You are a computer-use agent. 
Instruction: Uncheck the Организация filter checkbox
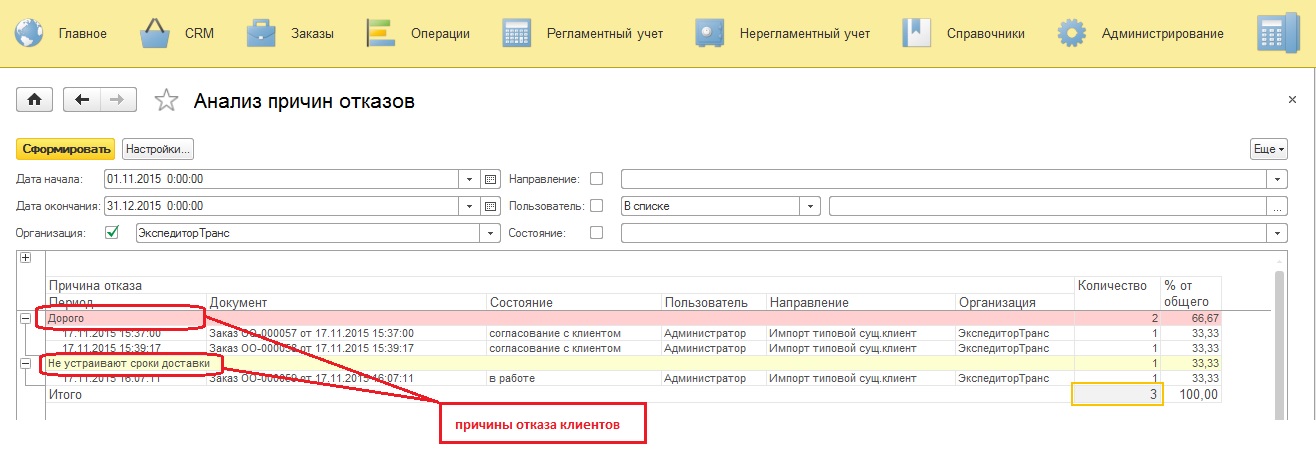pyautogui.click(x=112, y=232)
